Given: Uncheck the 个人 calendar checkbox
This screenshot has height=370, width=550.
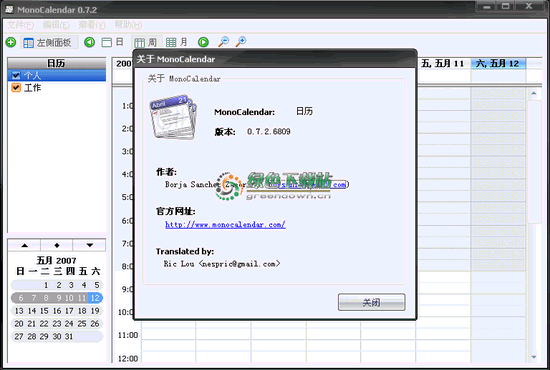Looking at the screenshot, I should [x=16, y=75].
